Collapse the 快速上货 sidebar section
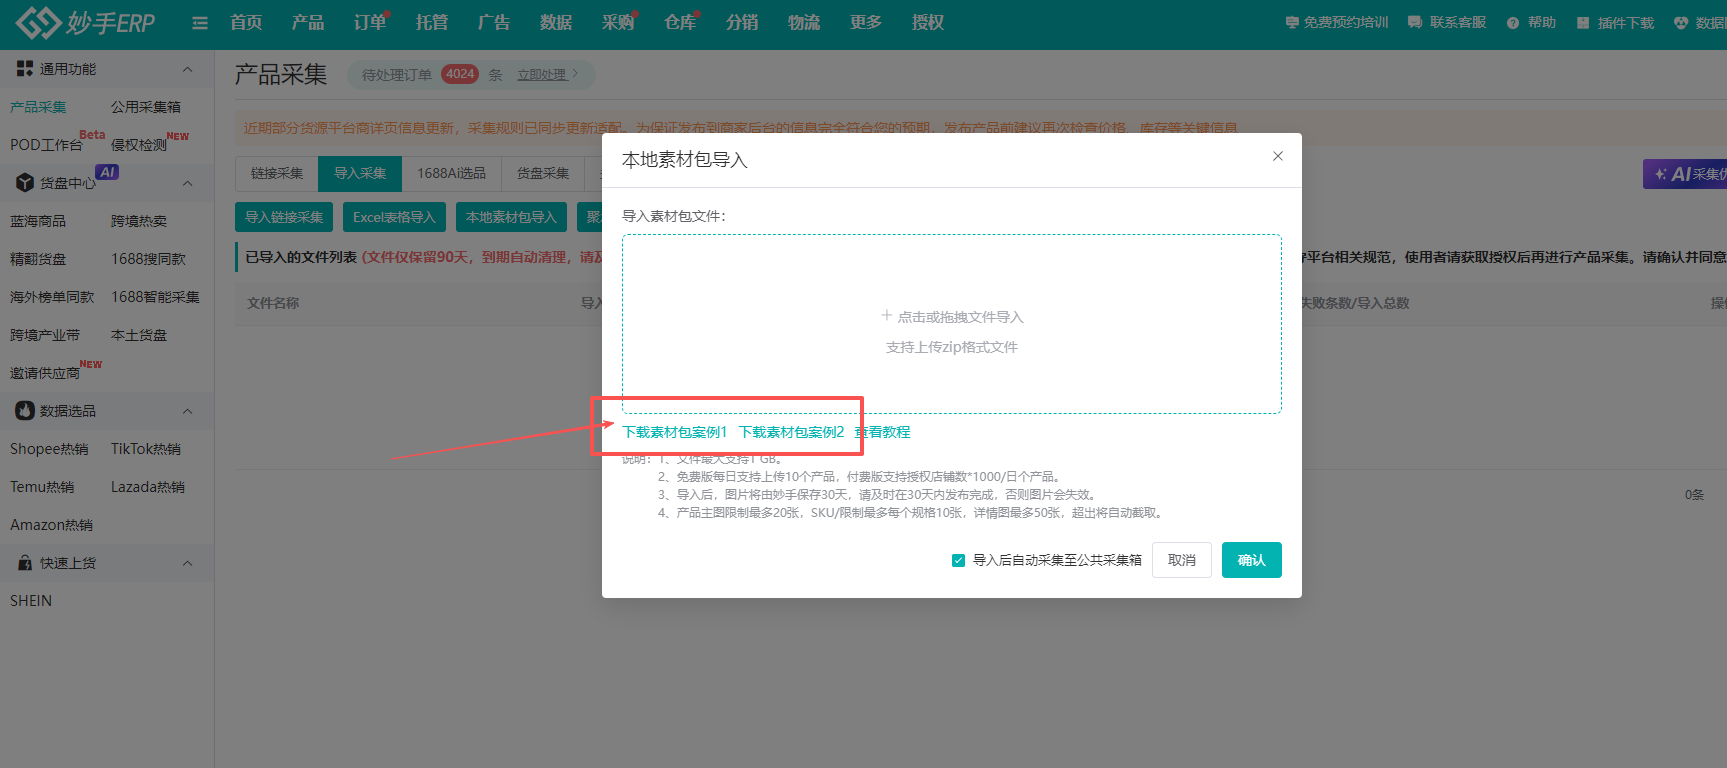Viewport: 1727px width, 768px height. (187, 563)
